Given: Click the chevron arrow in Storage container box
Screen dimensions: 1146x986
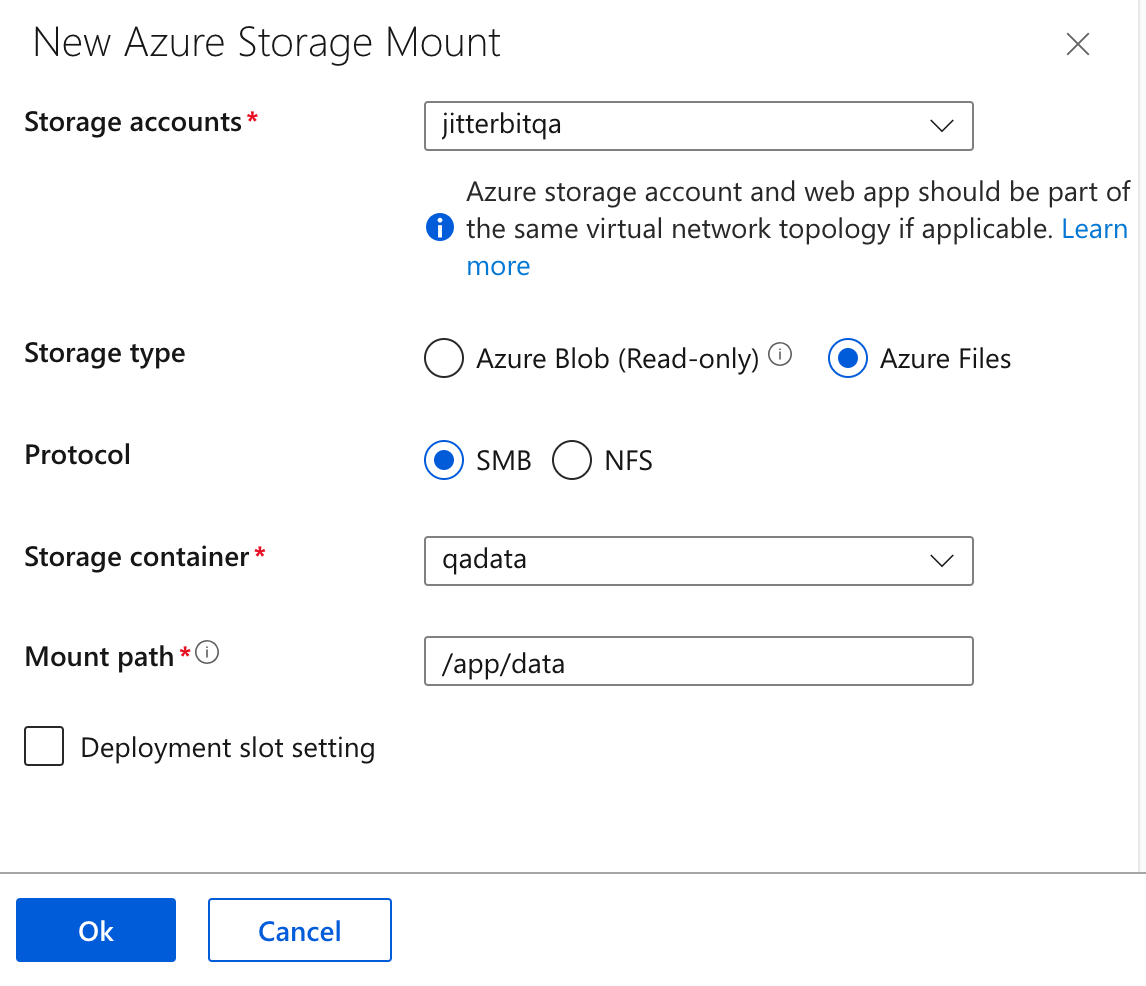Looking at the screenshot, I should pos(941,560).
